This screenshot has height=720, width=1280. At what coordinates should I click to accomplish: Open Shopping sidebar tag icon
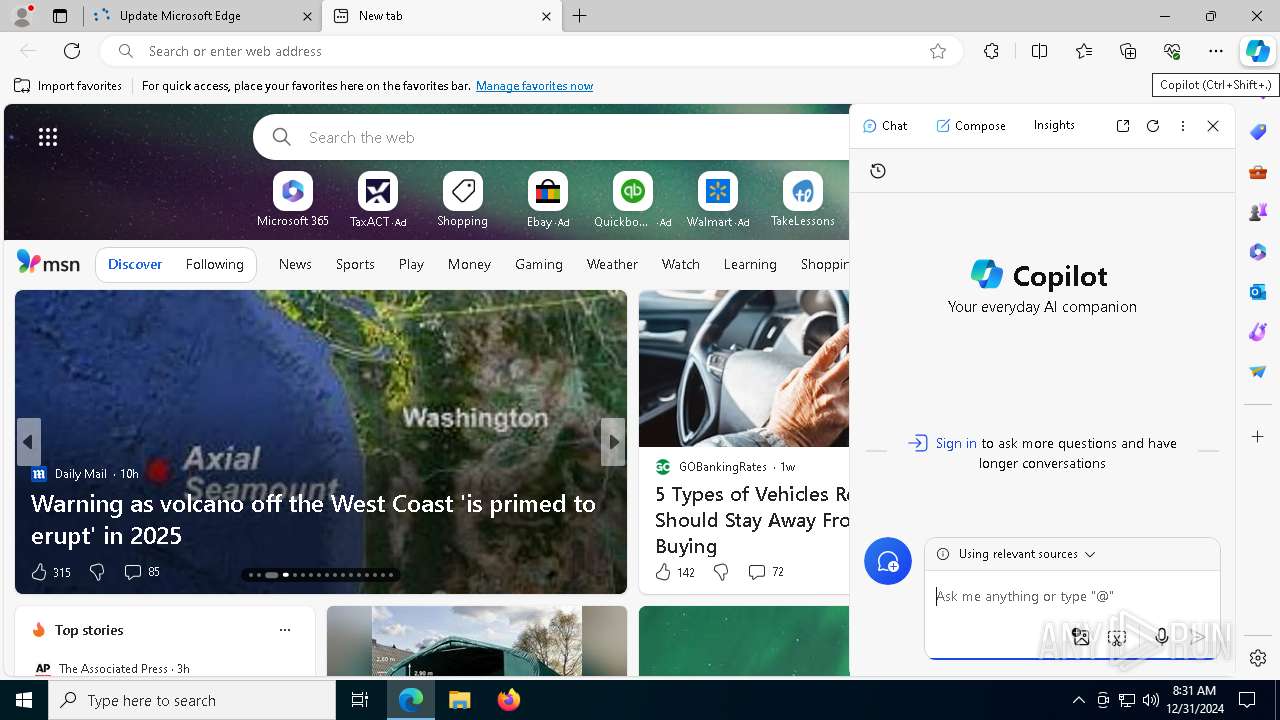click(x=1258, y=132)
